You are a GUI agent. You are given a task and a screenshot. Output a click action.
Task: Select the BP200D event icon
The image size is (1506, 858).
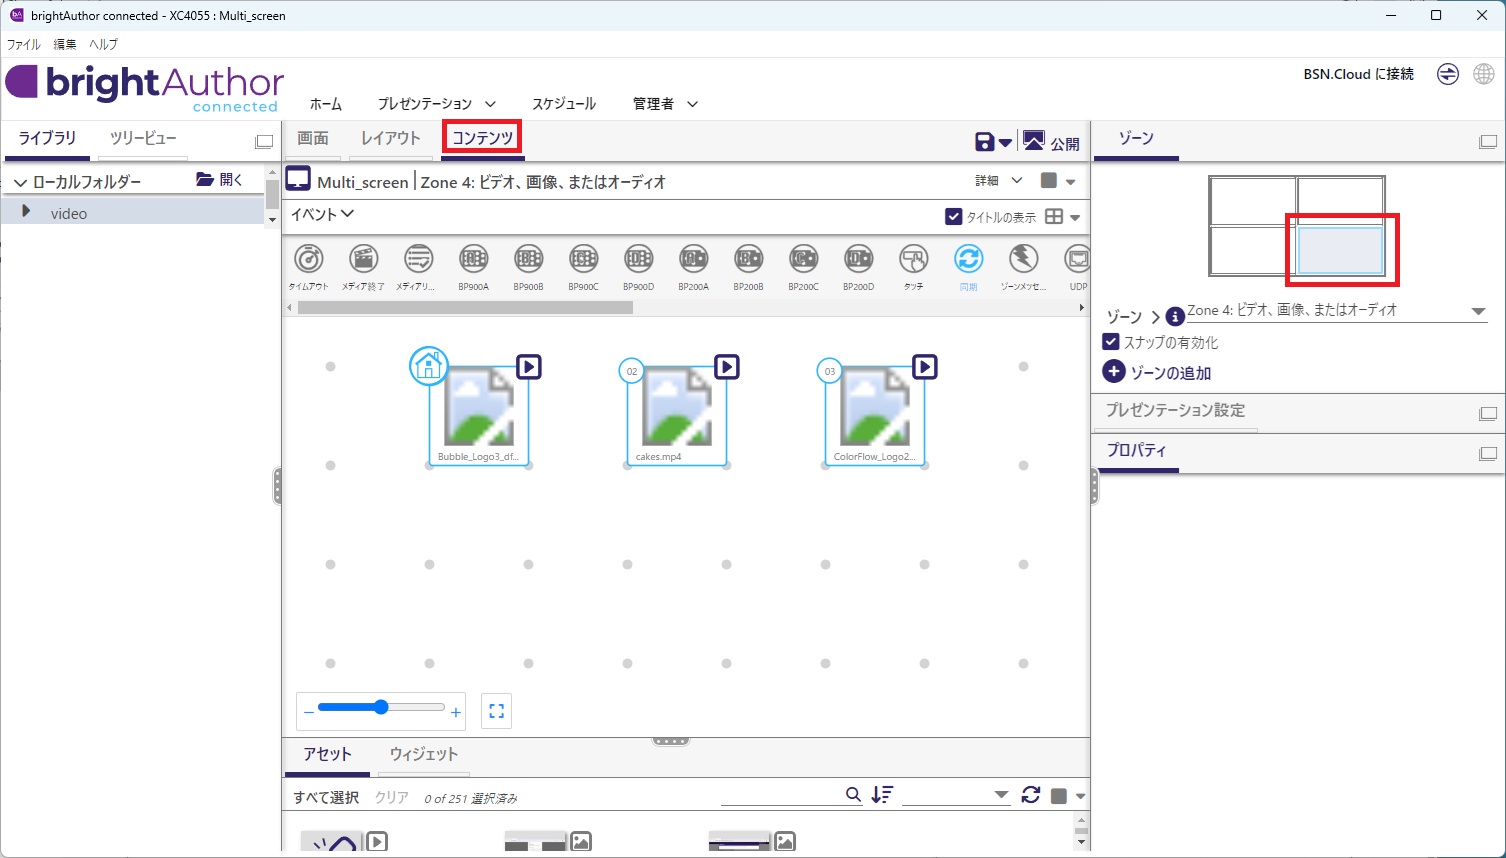859,259
